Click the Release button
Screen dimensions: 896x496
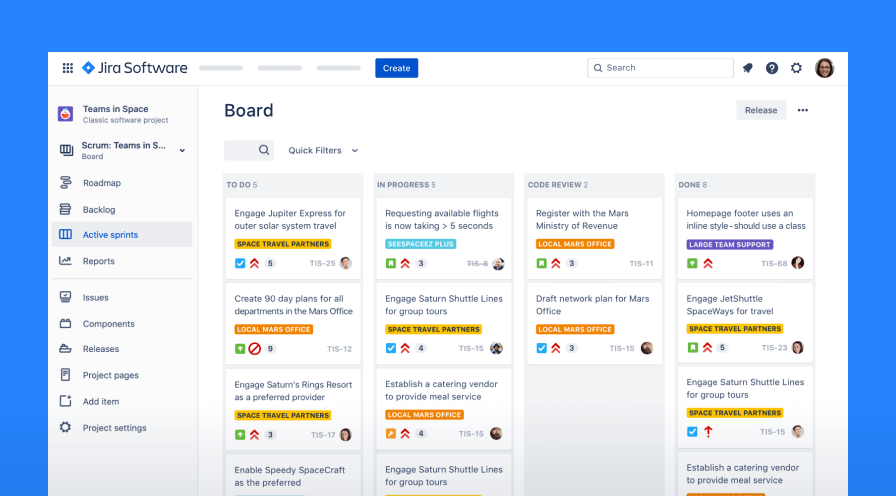(760, 111)
